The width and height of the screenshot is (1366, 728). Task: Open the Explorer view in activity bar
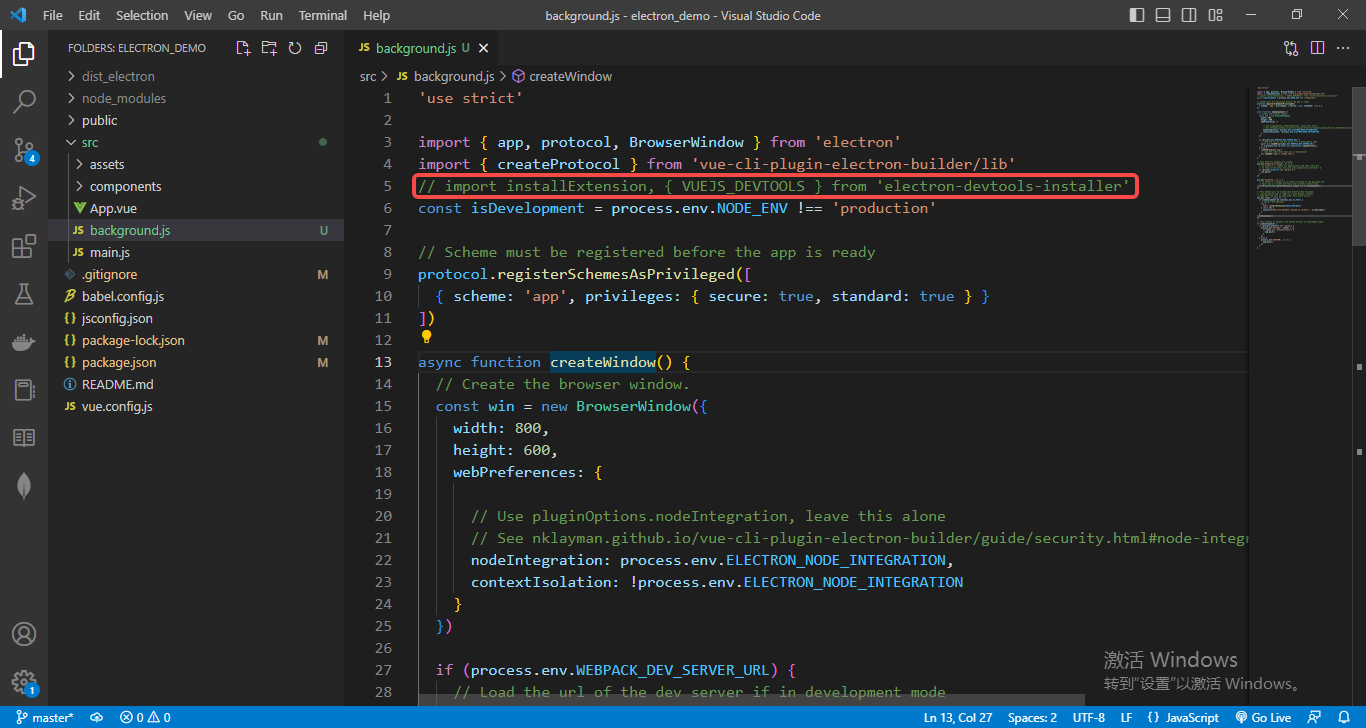tap(24, 54)
